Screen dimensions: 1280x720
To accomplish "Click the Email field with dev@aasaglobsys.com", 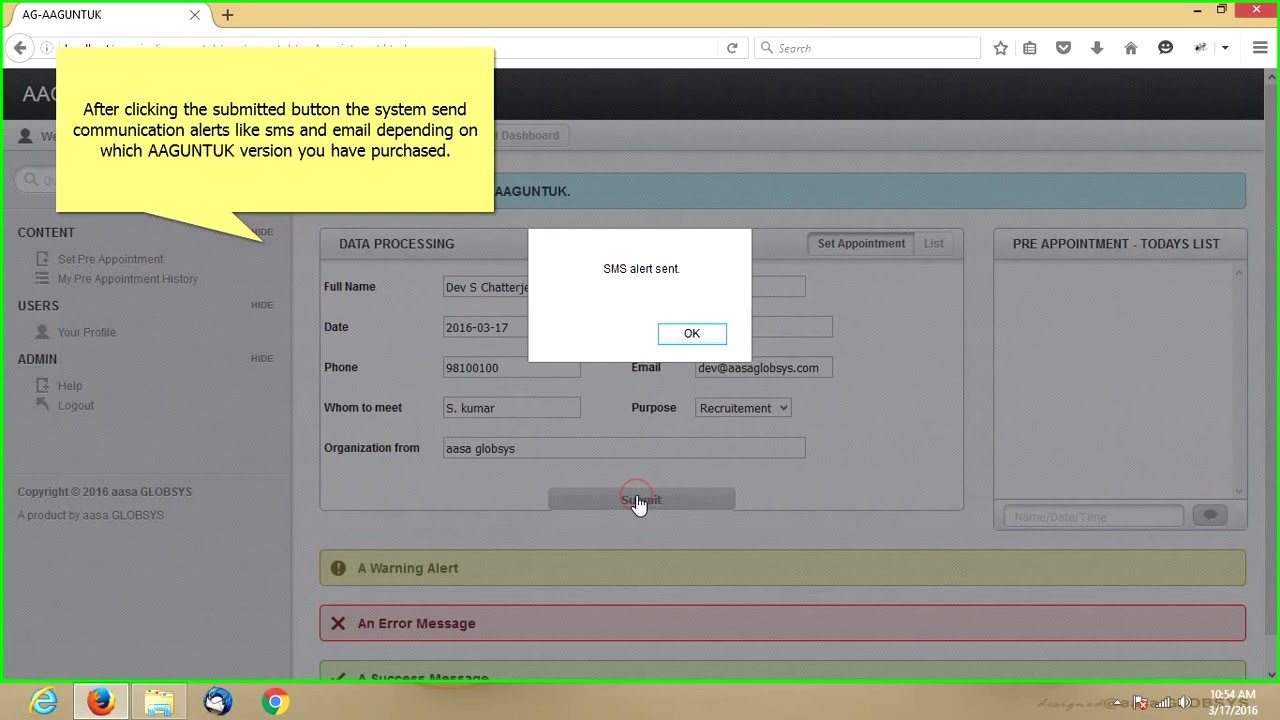I will 764,368.
